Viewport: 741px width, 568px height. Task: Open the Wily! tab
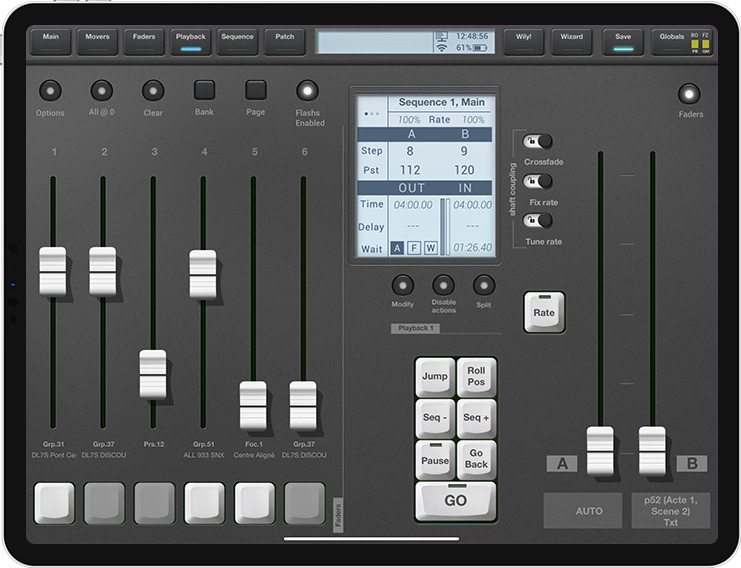click(x=524, y=42)
